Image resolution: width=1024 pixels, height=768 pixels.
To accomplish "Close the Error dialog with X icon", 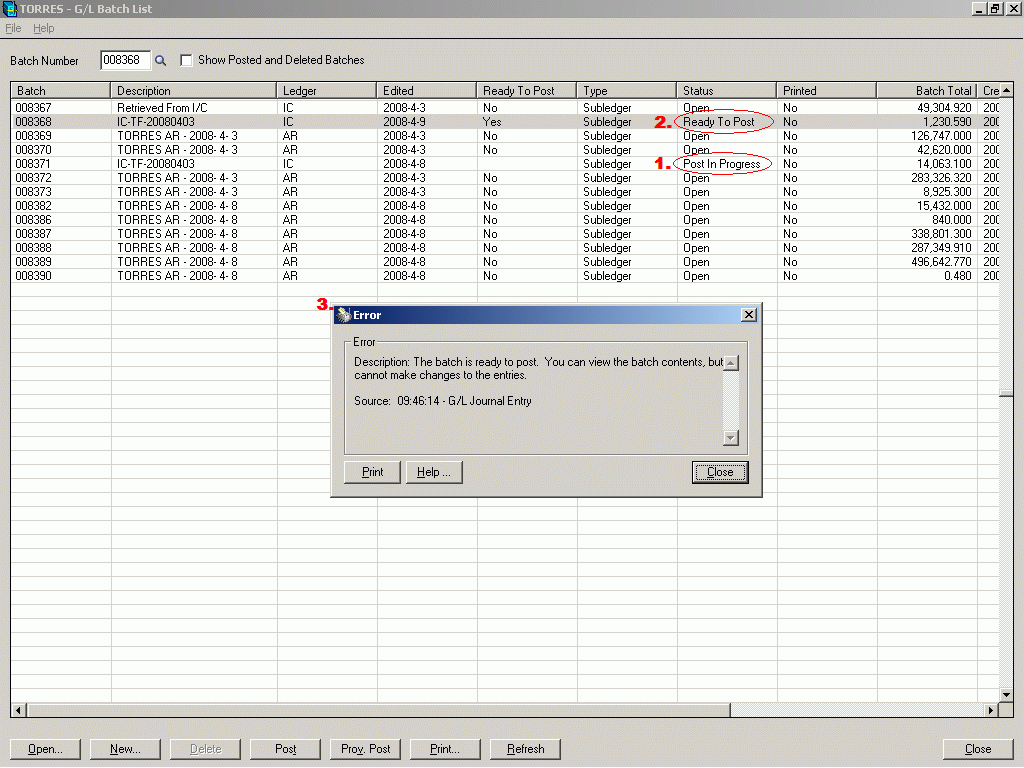I will 748,315.
